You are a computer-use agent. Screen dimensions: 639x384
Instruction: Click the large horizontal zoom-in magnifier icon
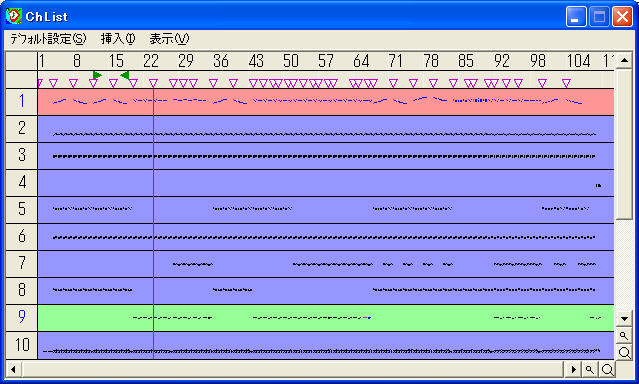(607, 369)
